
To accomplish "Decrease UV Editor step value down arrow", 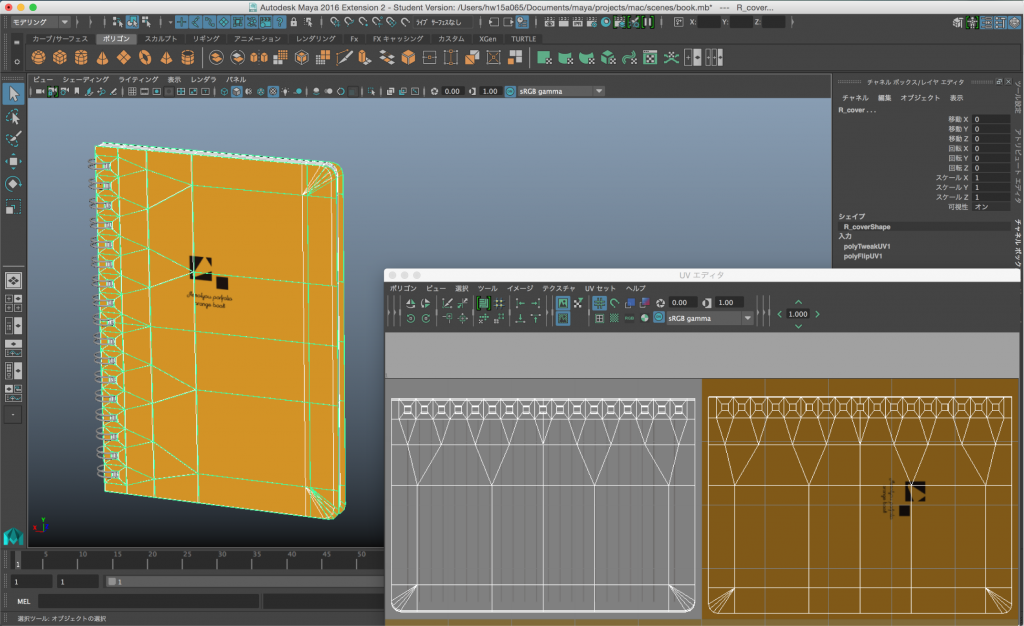I will coord(798,326).
